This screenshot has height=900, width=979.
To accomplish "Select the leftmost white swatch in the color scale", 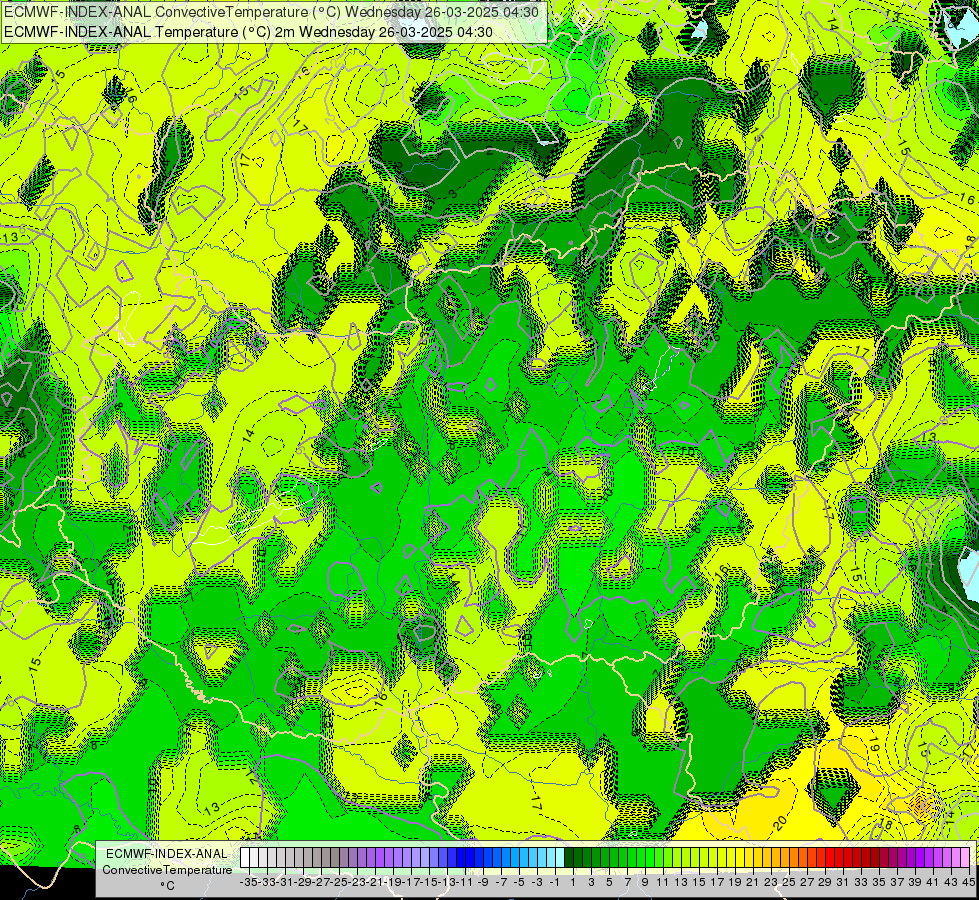I will pos(245,858).
